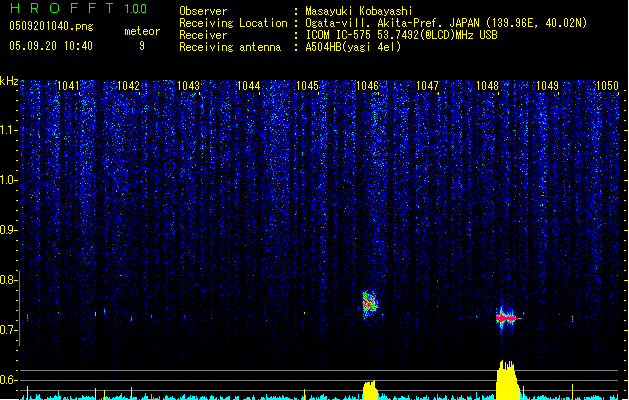Click the 'meteor' count label
The image size is (629, 400).
[x=142, y=31]
